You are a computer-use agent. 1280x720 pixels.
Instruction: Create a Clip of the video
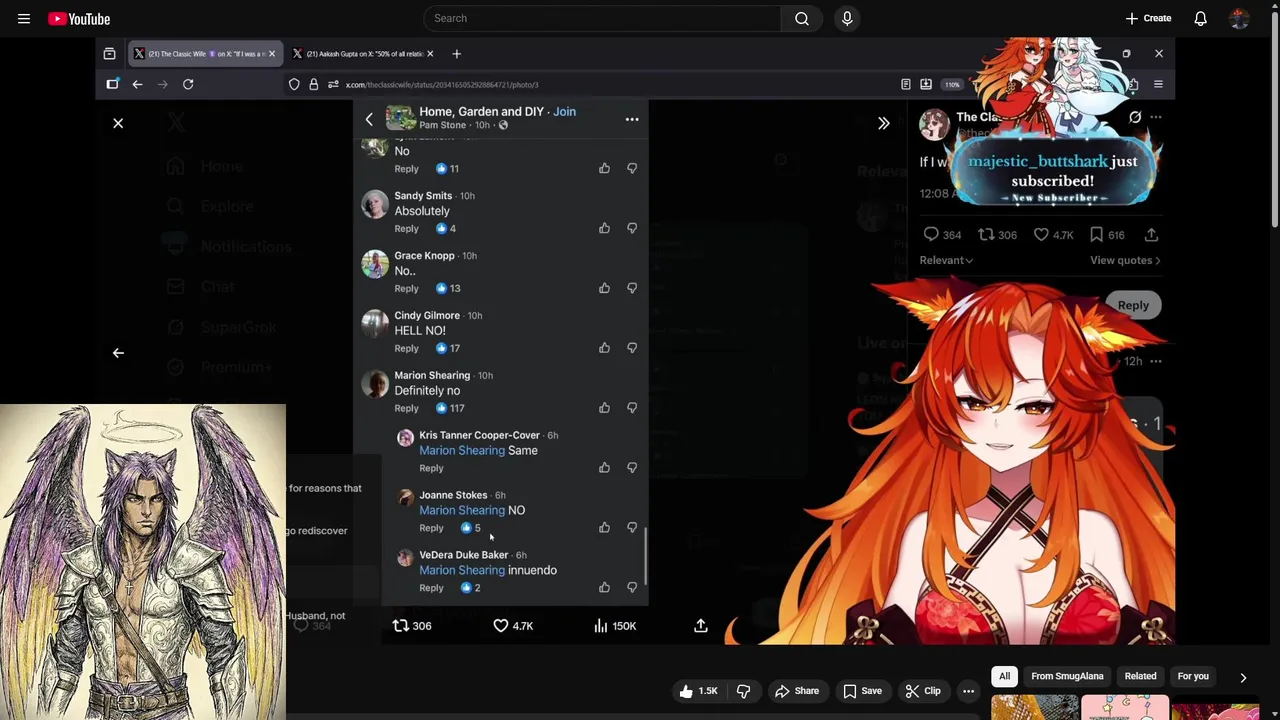(922, 691)
